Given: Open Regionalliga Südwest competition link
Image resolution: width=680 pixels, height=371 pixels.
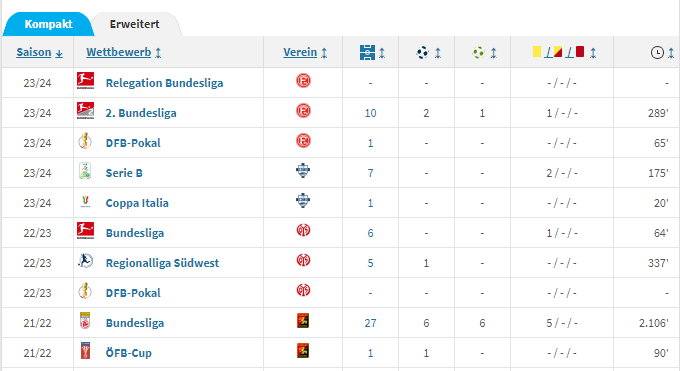Looking at the screenshot, I should point(162,263).
